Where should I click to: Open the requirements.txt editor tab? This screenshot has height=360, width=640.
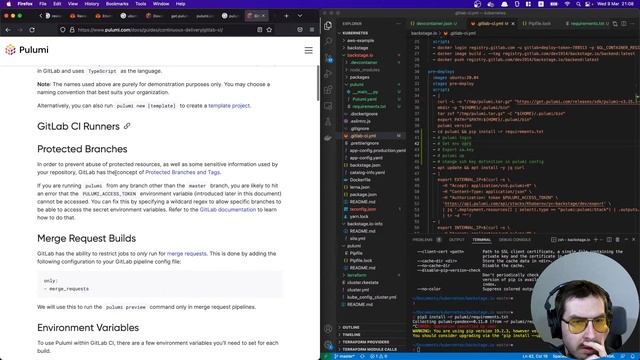click(x=587, y=24)
